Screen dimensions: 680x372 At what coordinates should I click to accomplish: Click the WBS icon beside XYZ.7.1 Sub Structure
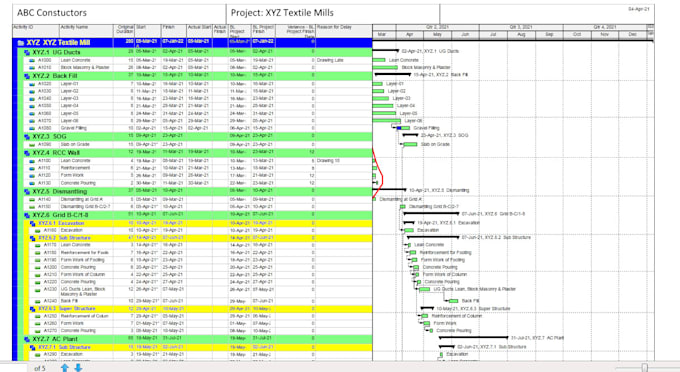33,347
